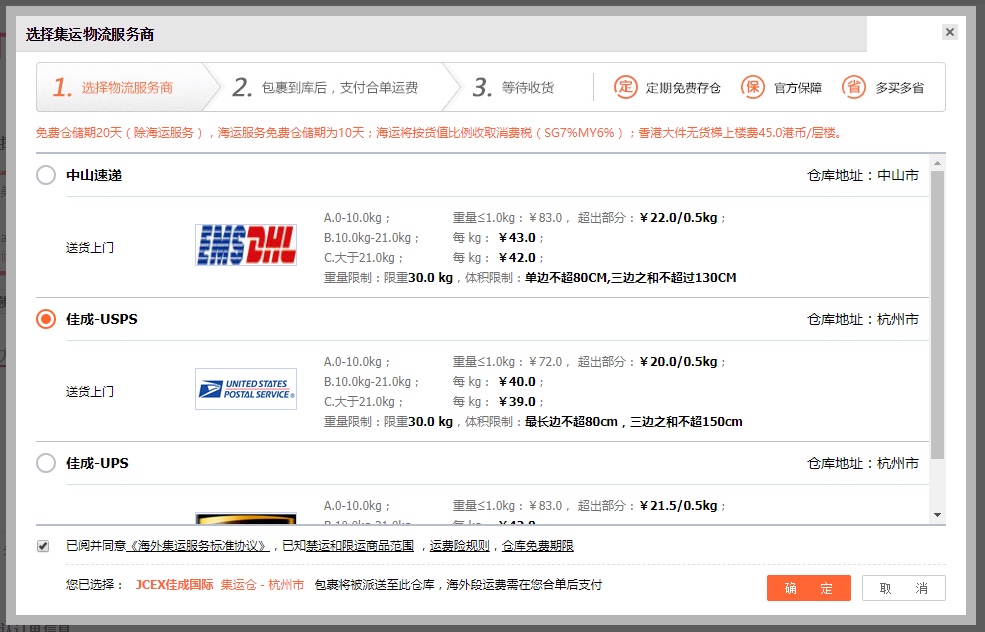Toggle the agreement checkbox
This screenshot has height=632, width=985.
pos(43,546)
